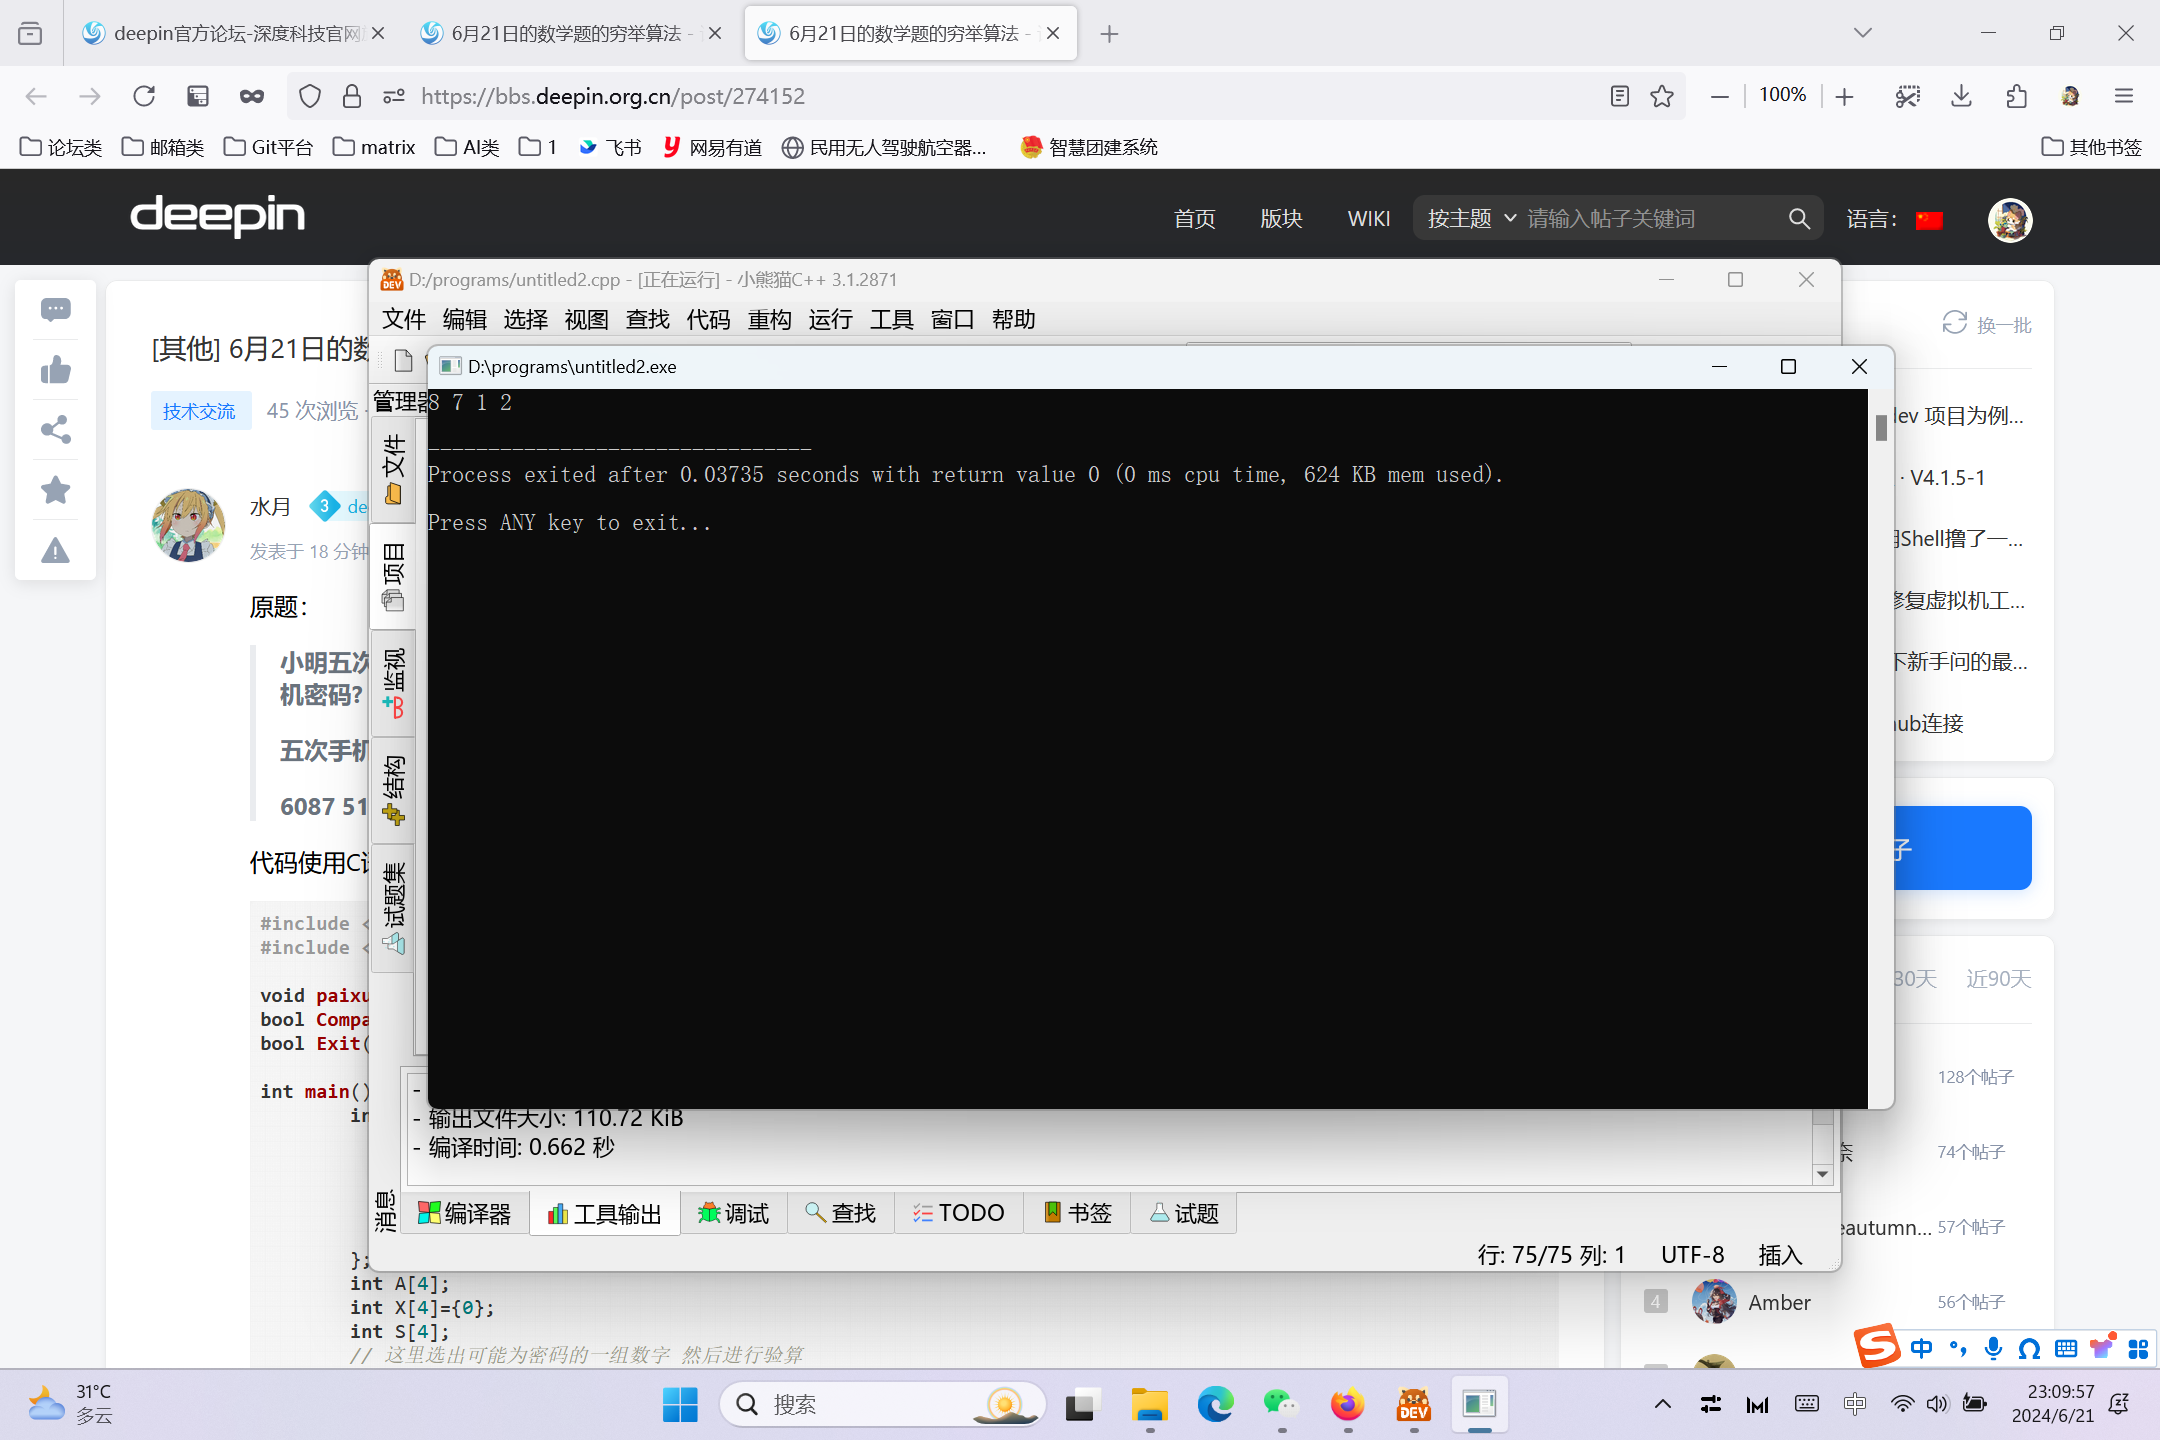2160x1440 pixels.
Task: Select the TODO bottom tab
Action: click(958, 1213)
